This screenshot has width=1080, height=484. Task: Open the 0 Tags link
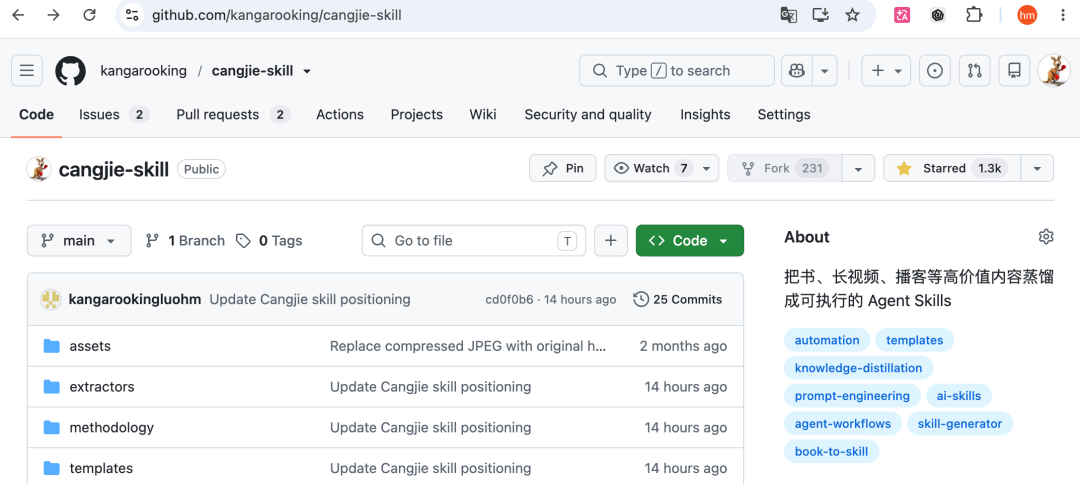coord(269,240)
